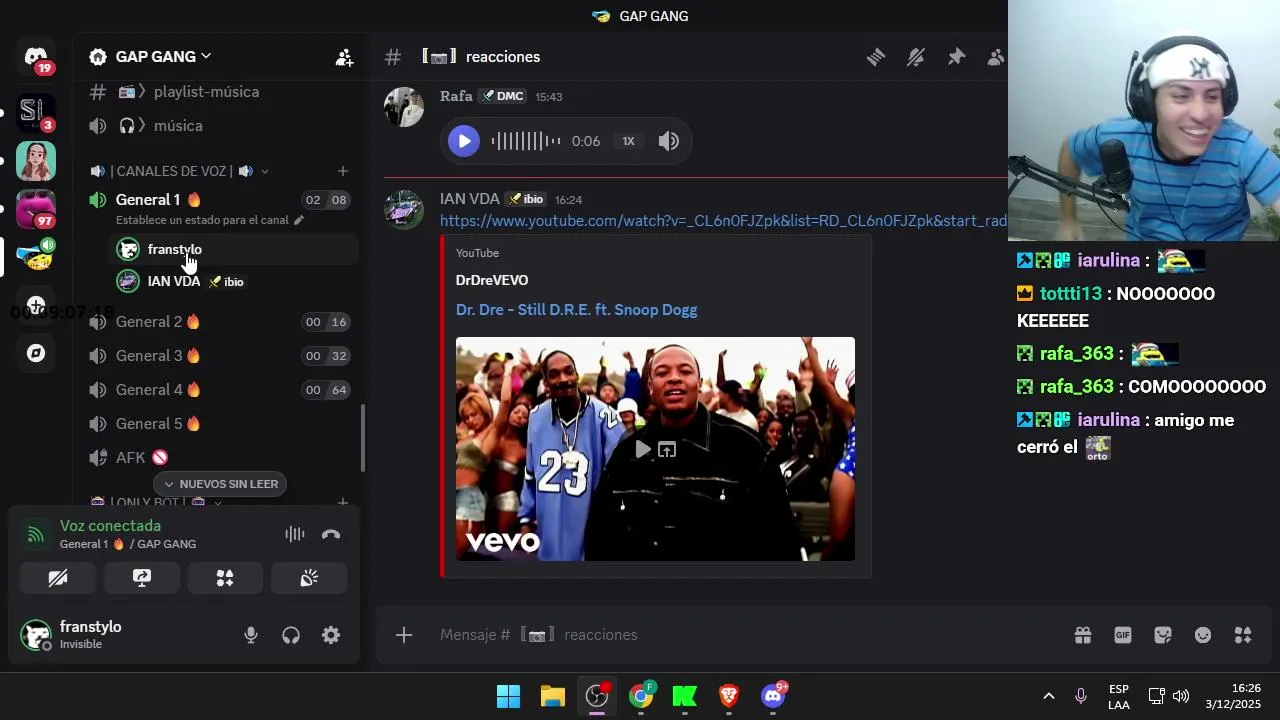This screenshot has width=1280, height=720.
Task: Mute the microphone in the user panel
Action: pos(251,635)
